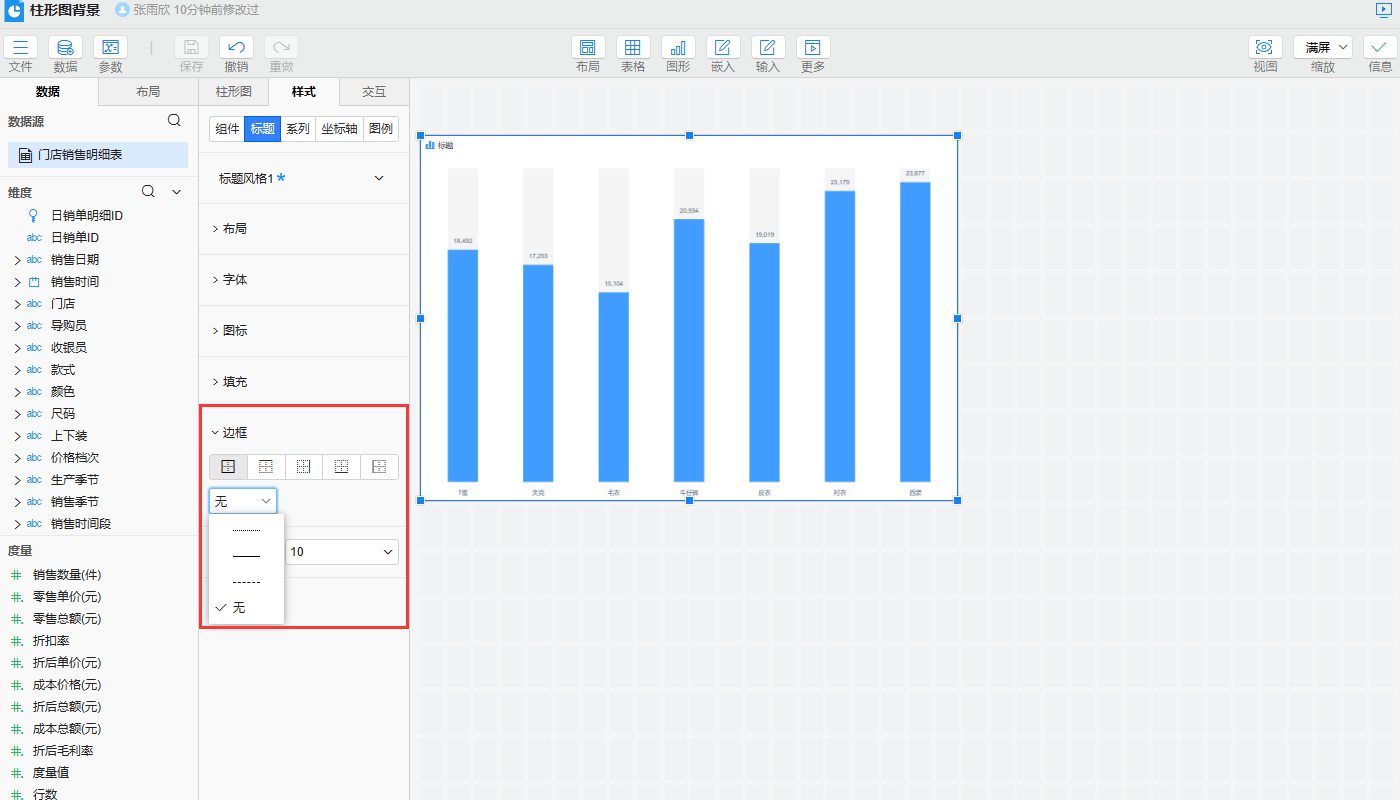
Task: Open the 视图 view icon
Action: [x=1265, y=47]
